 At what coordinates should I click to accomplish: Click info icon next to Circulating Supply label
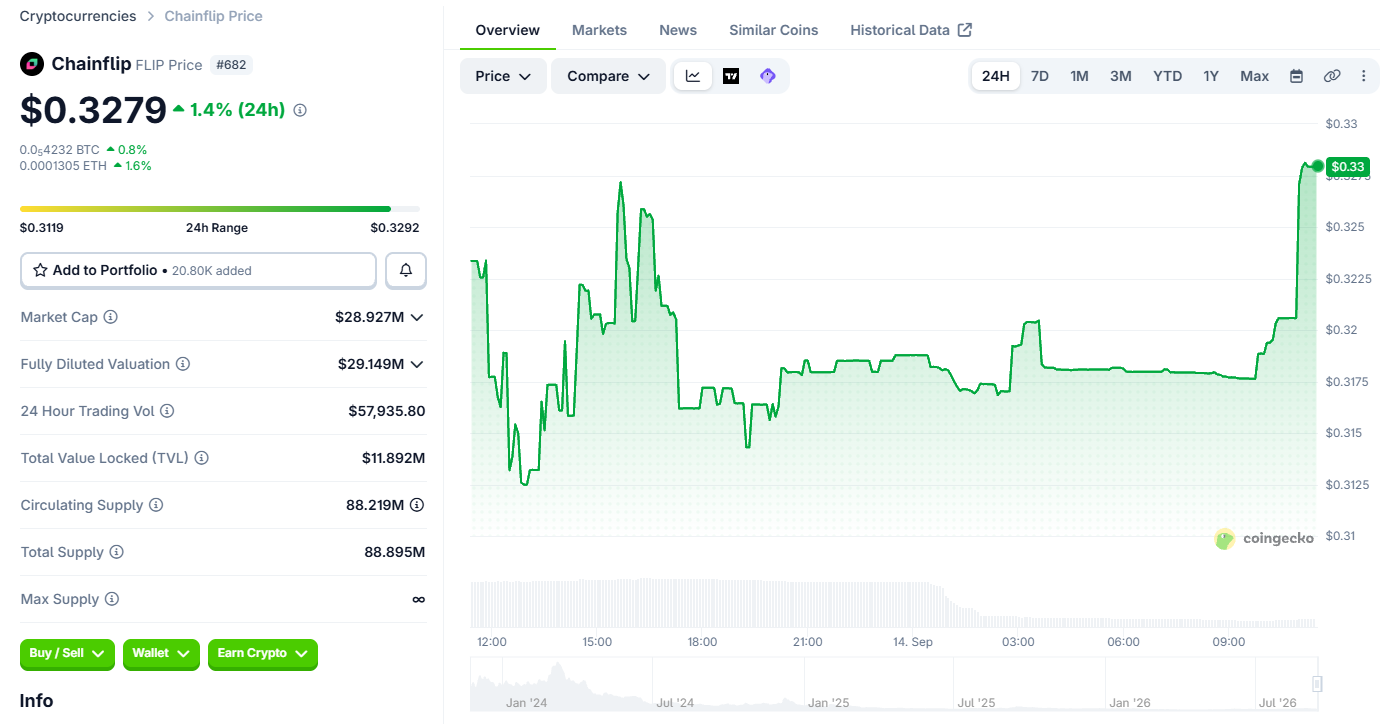coord(156,505)
